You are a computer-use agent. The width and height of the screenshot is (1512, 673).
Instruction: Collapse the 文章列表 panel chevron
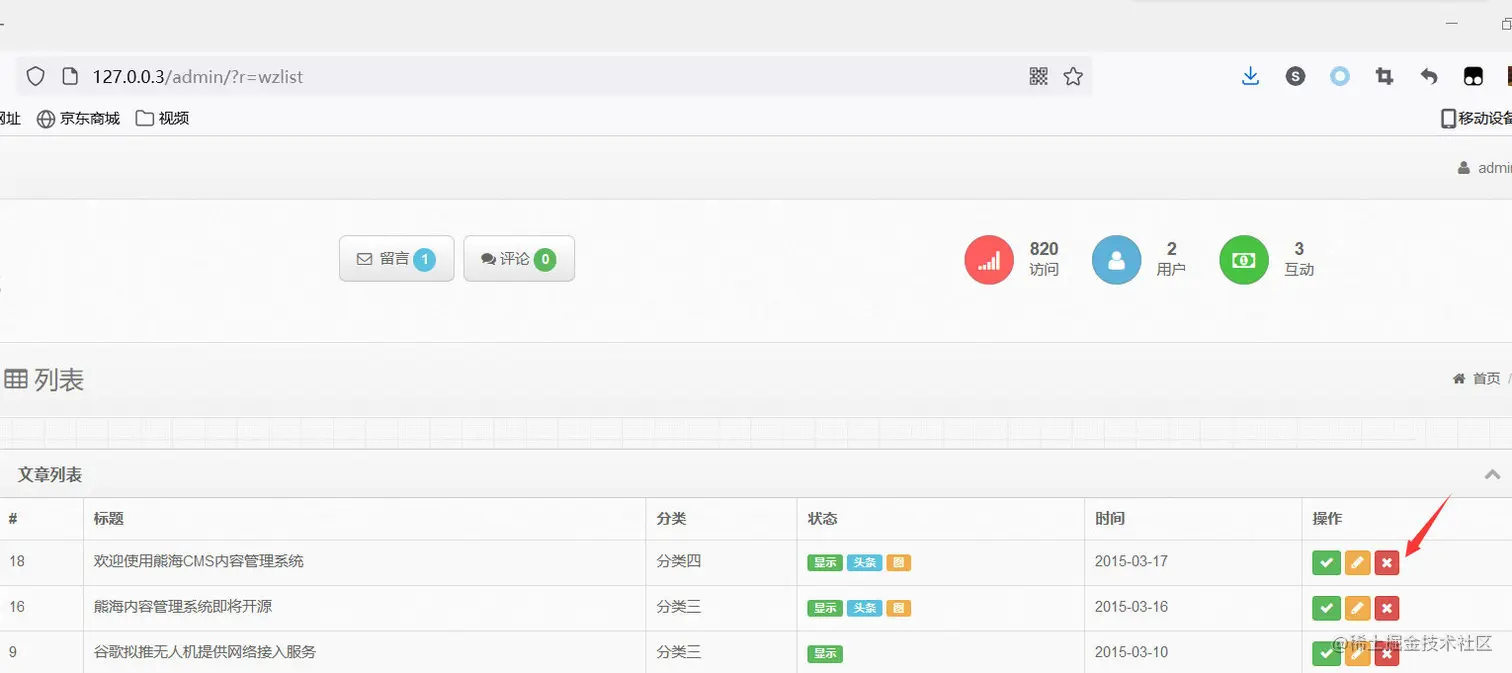[1492, 475]
